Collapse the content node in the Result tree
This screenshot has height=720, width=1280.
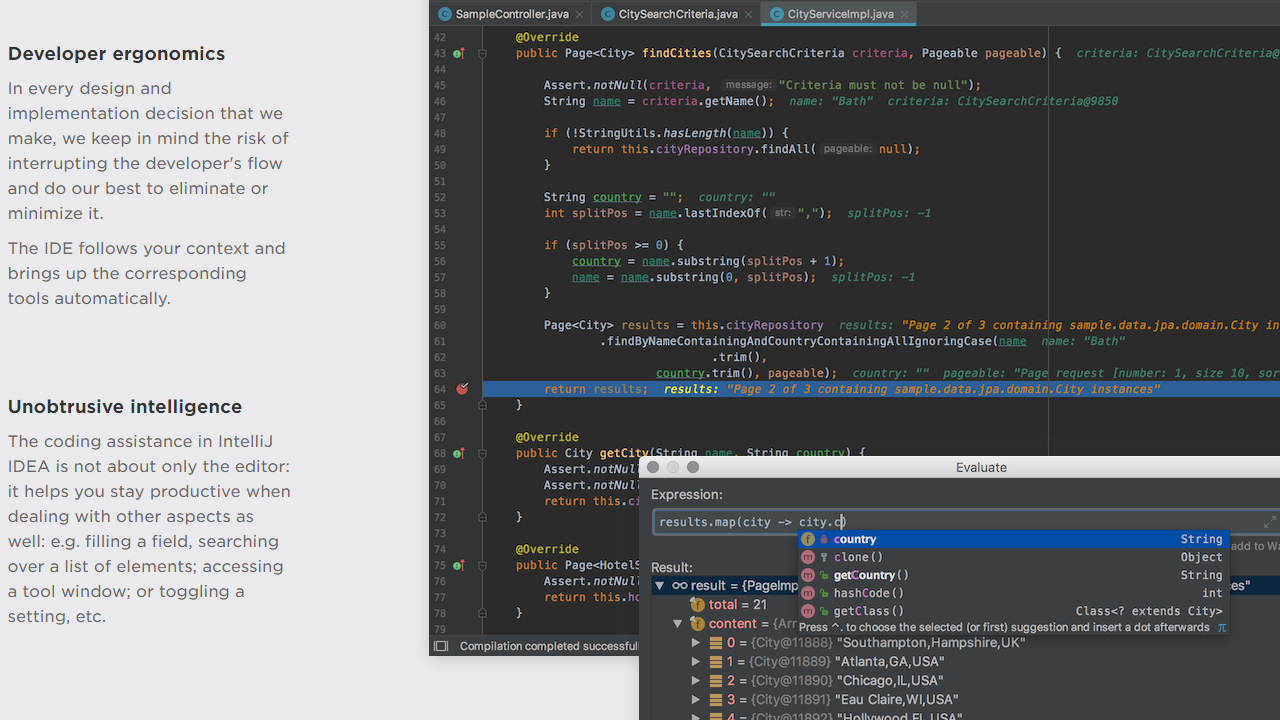(678, 623)
